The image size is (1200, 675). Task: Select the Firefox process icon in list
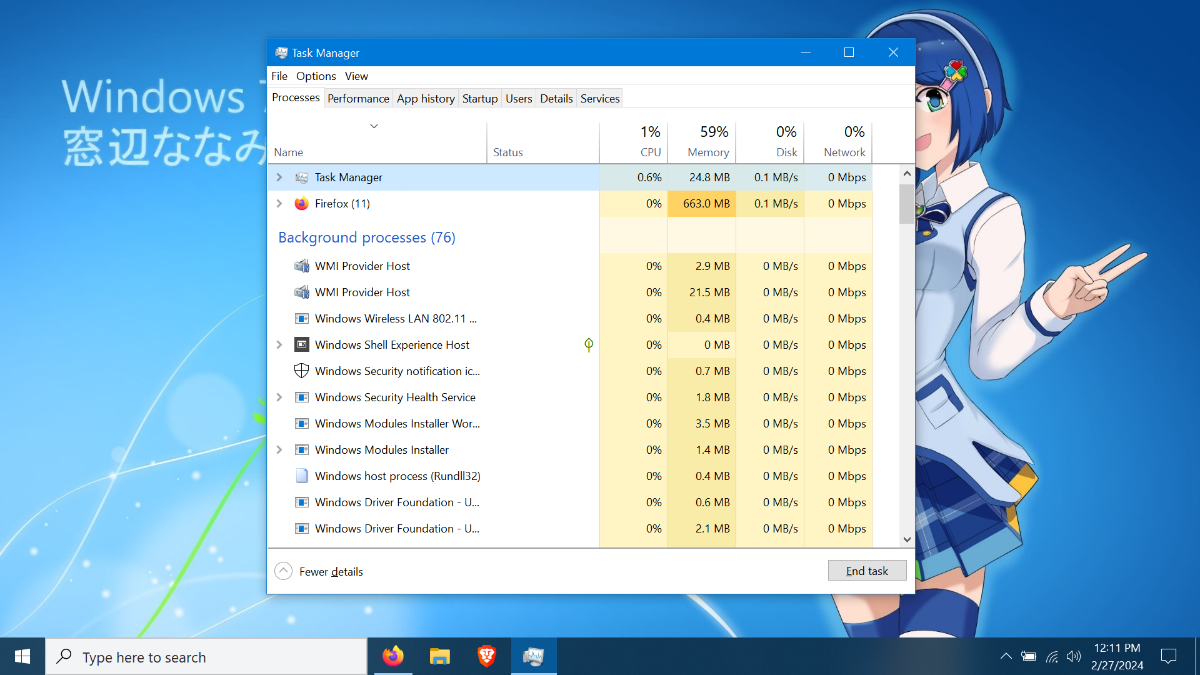click(x=302, y=203)
